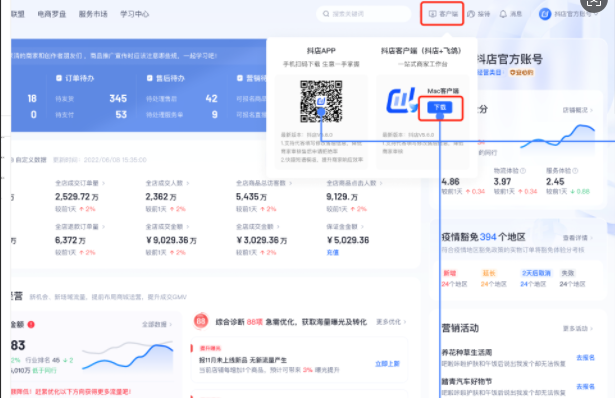This screenshot has width=615, height=398.
Task: Open 全部数据 chevron link
Action: (x=157, y=324)
